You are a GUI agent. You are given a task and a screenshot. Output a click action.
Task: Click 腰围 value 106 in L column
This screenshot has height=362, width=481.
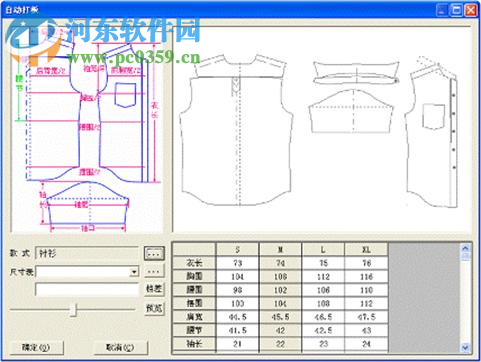click(x=323, y=290)
